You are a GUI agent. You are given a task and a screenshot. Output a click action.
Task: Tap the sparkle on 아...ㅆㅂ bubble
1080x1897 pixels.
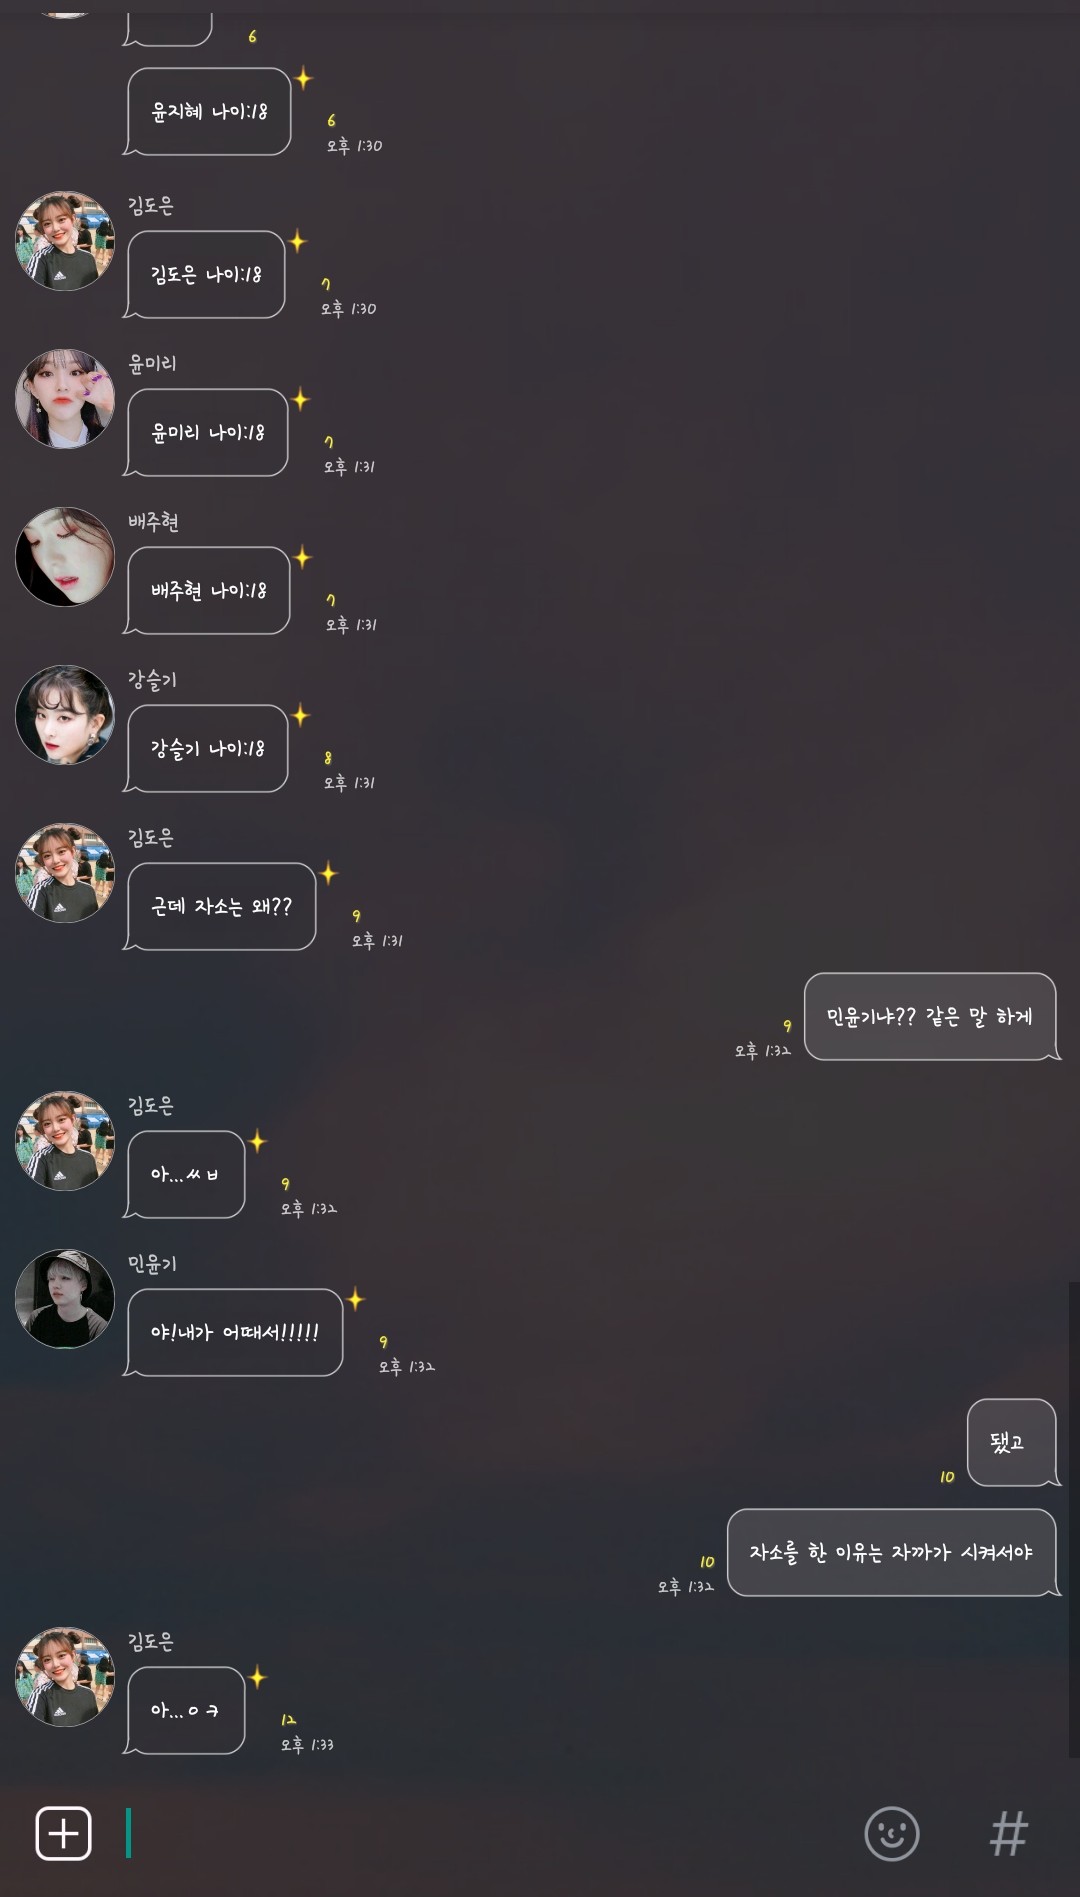click(257, 1141)
